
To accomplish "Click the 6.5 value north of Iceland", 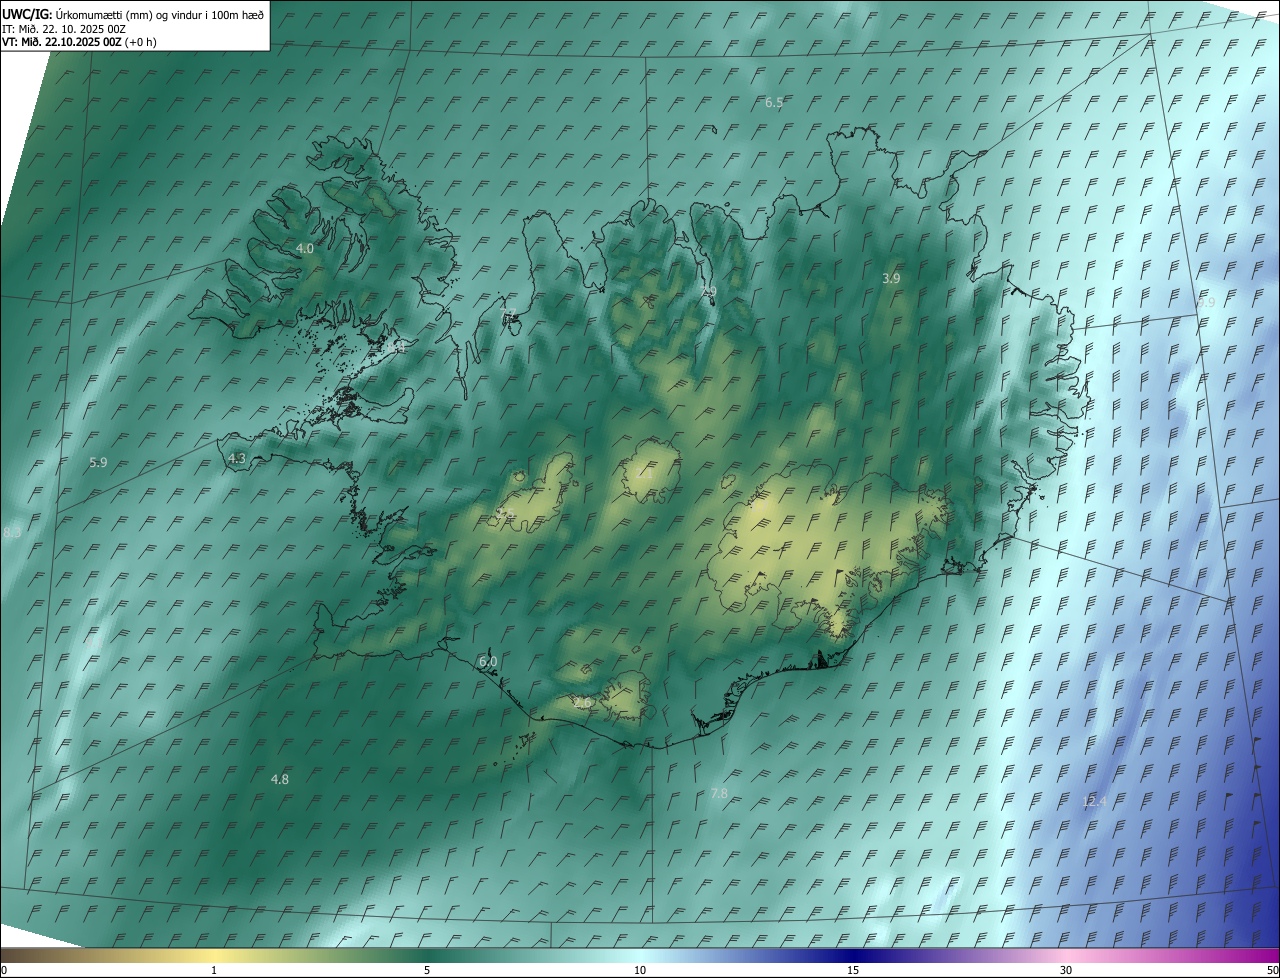I will click(x=774, y=102).
